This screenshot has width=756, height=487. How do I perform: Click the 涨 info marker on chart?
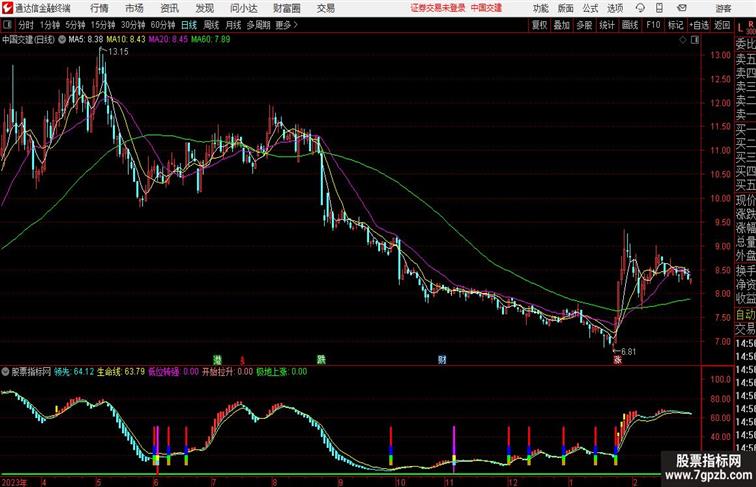click(618, 360)
